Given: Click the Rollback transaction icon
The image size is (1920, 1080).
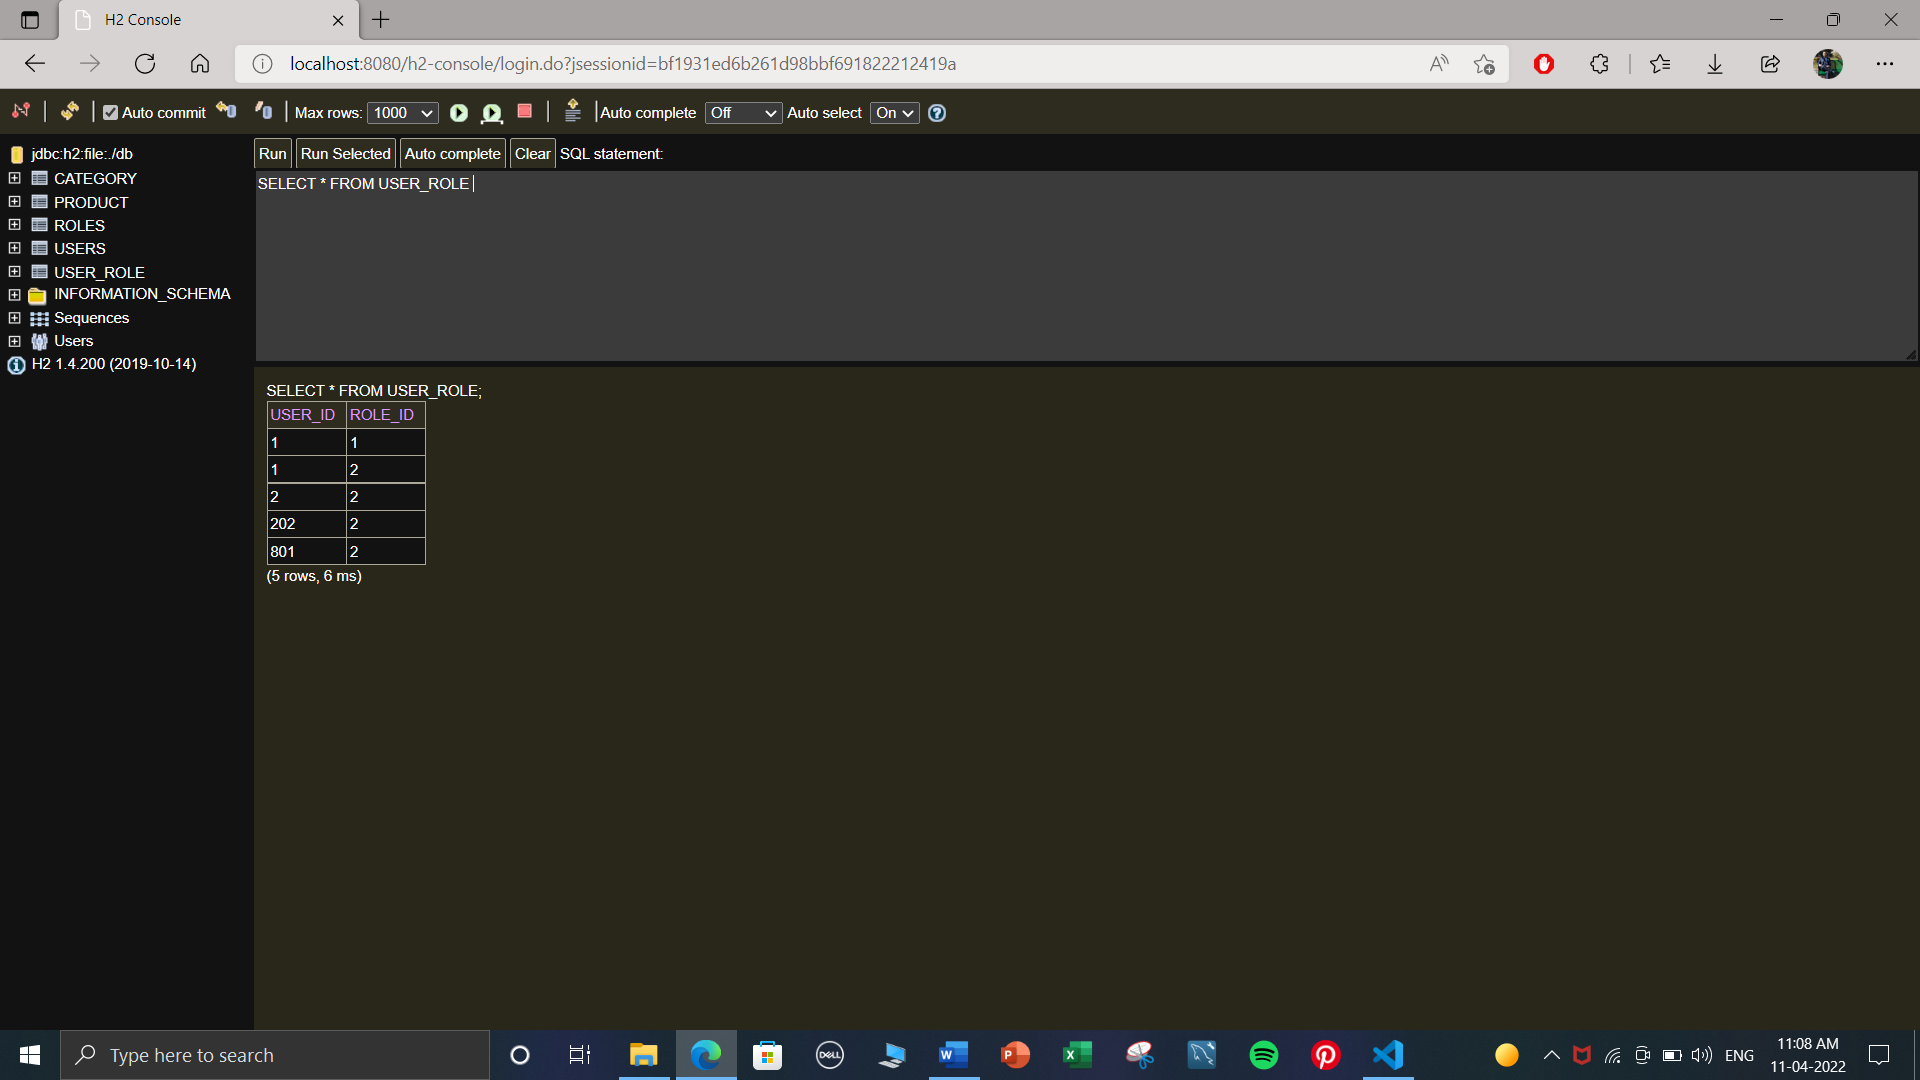Looking at the screenshot, I should [263, 111].
